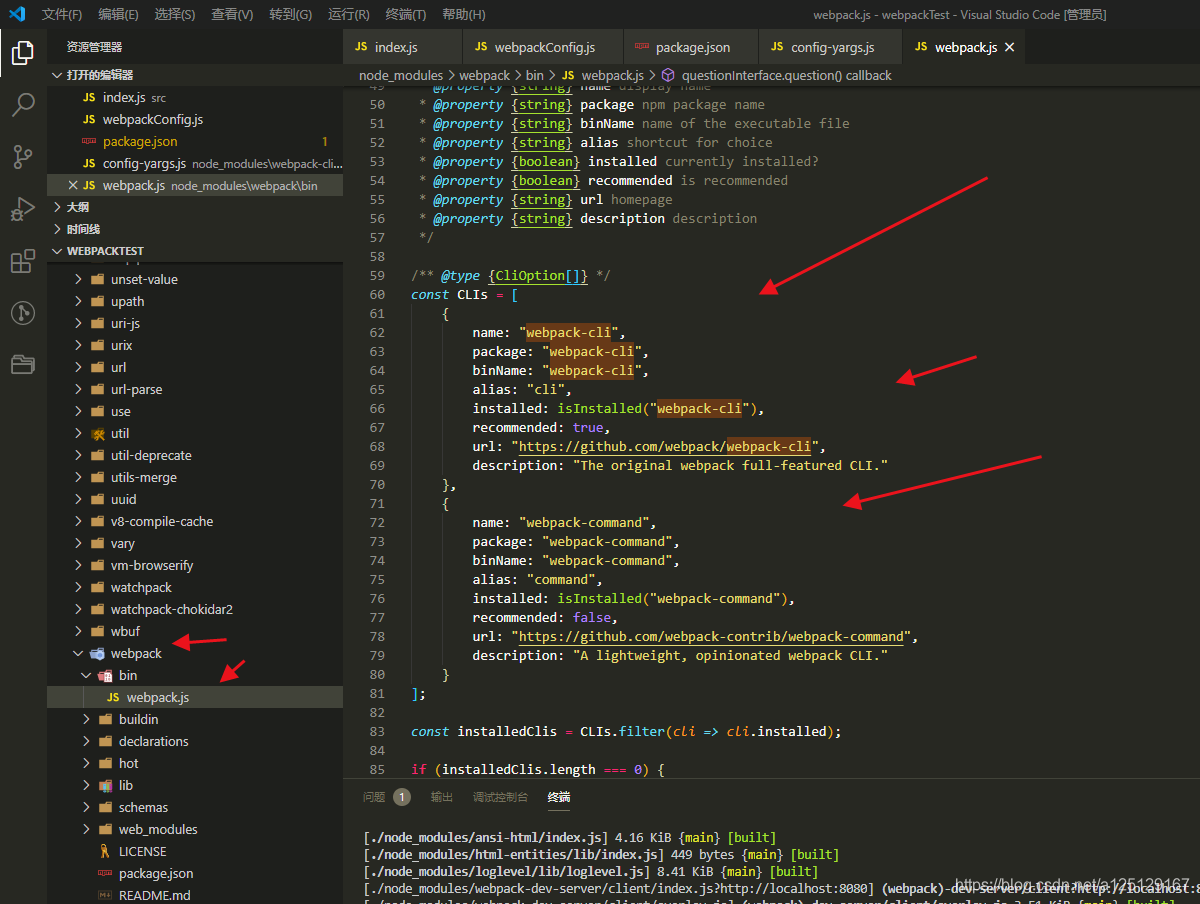Close the webpack.js editor tab

(1009, 47)
